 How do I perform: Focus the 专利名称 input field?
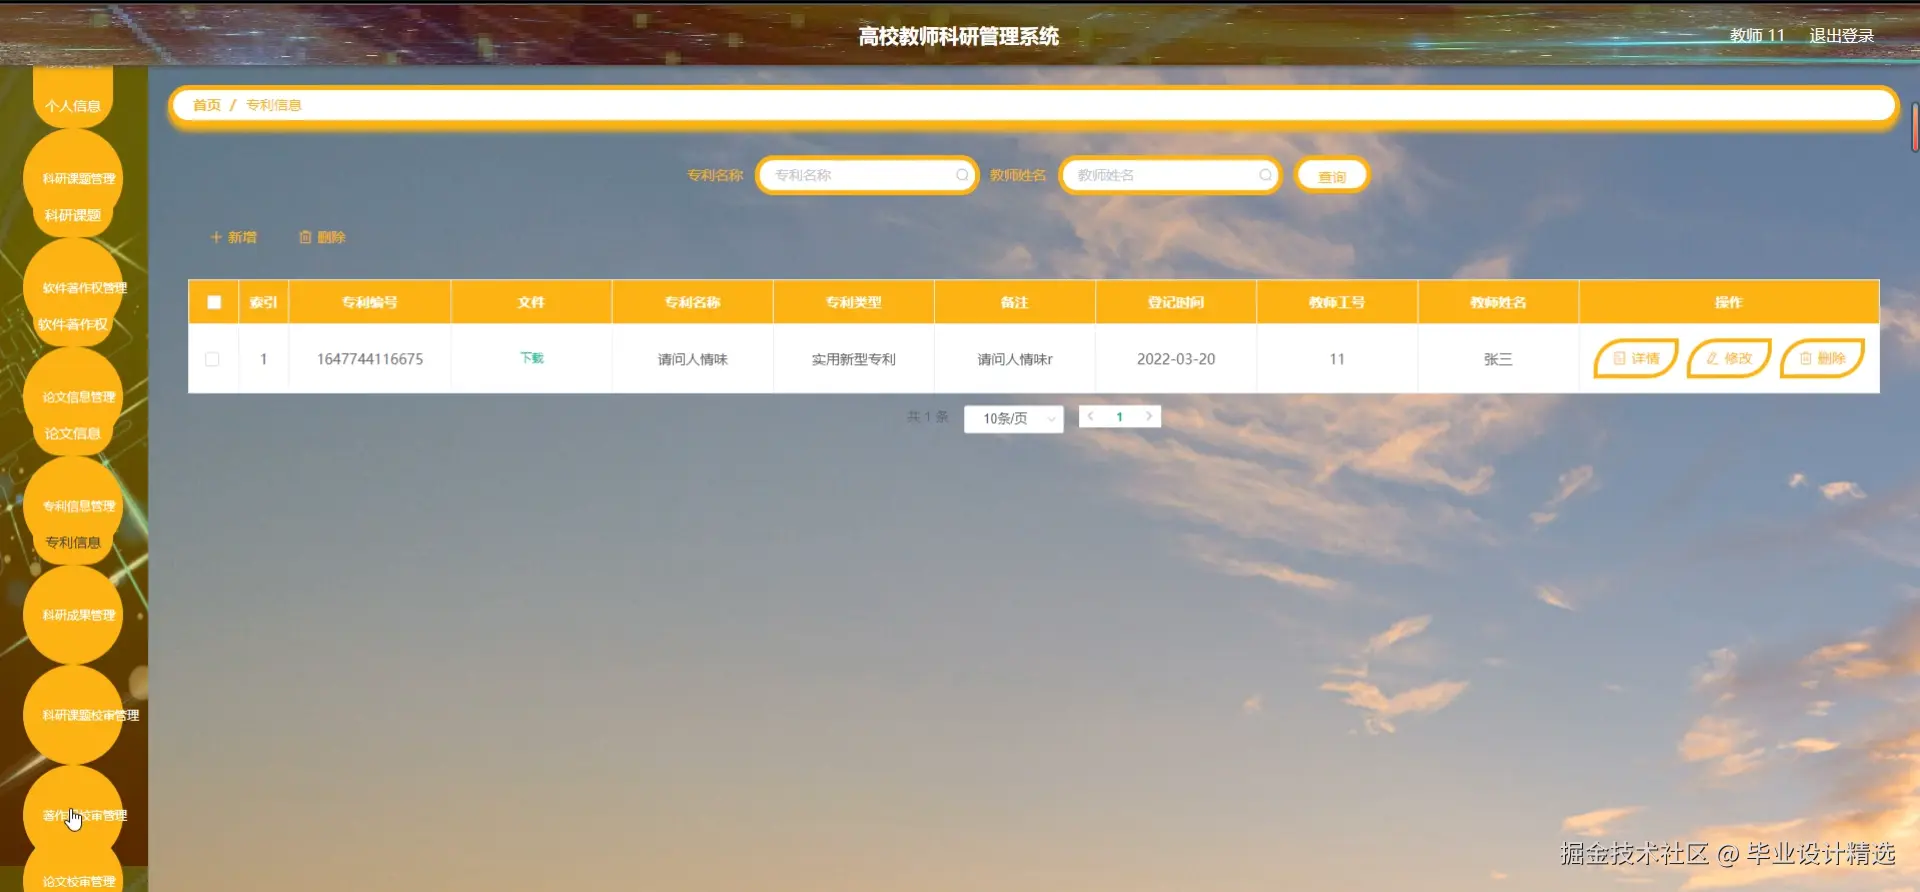coord(866,175)
